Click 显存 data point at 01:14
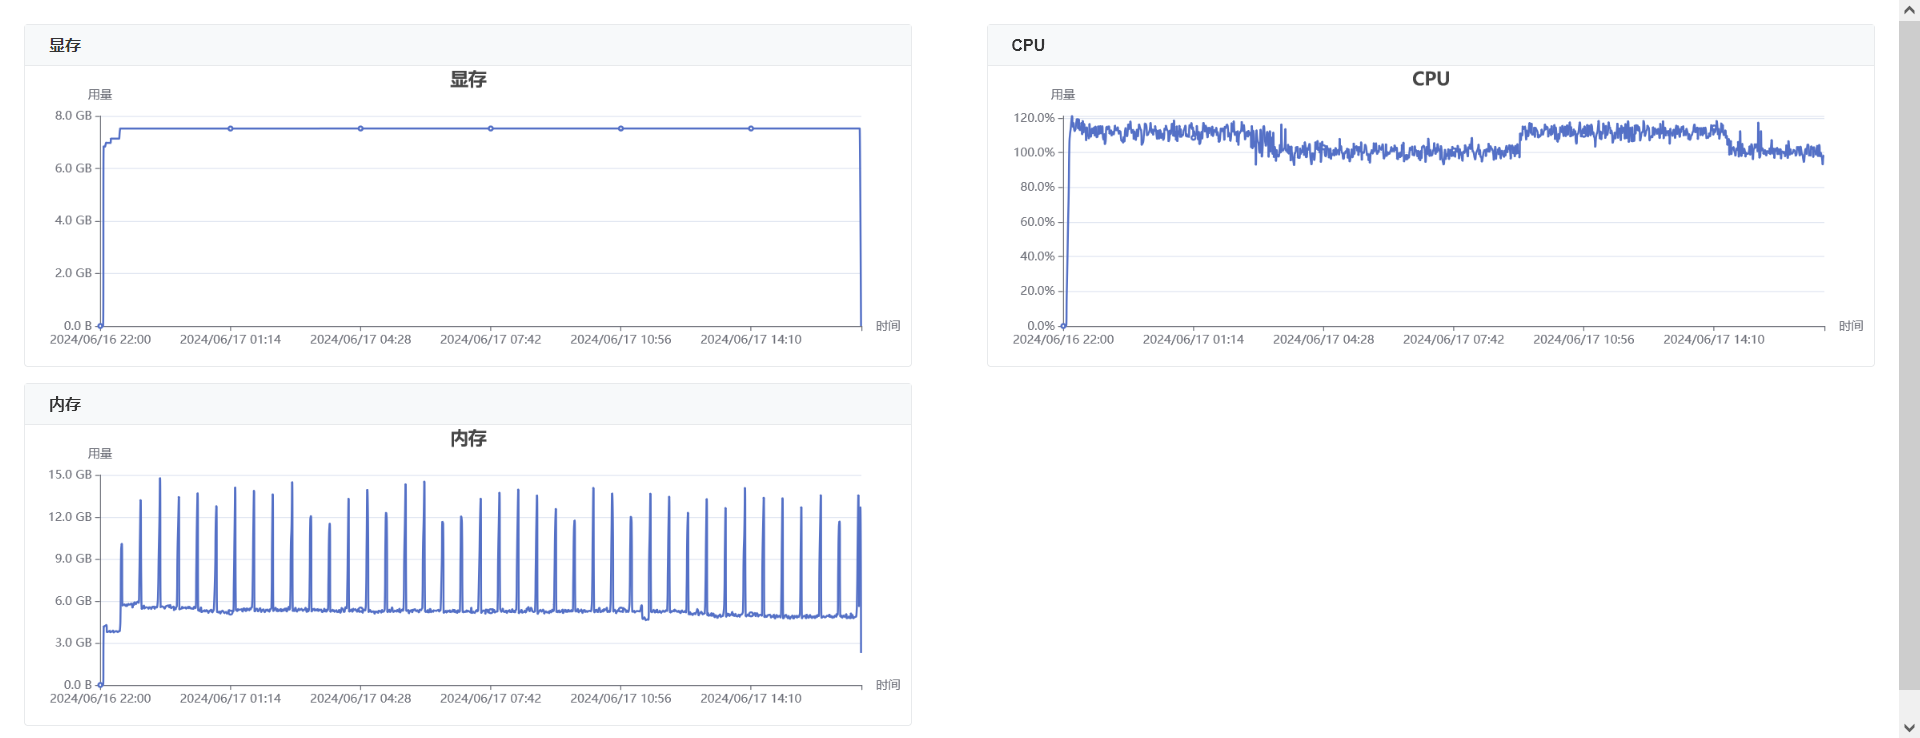The height and width of the screenshot is (738, 1920). (230, 129)
